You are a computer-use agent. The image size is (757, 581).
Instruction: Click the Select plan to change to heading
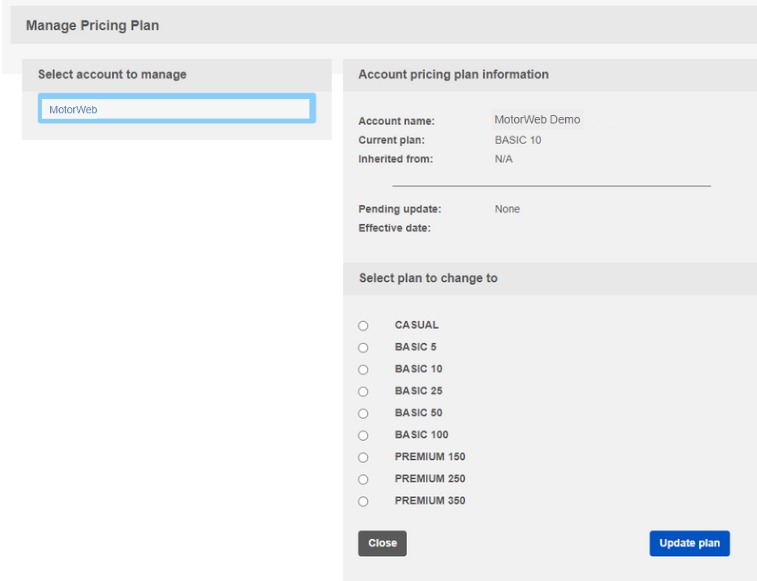coord(428,279)
